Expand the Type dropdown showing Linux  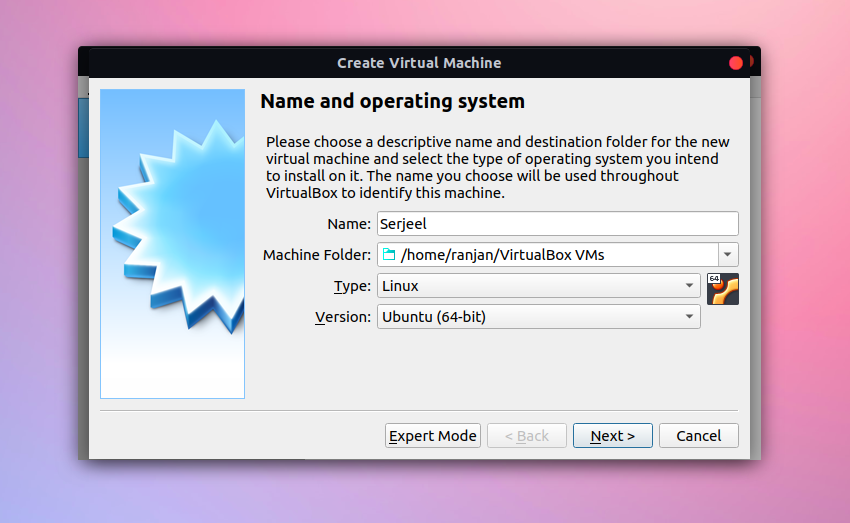click(x=538, y=286)
